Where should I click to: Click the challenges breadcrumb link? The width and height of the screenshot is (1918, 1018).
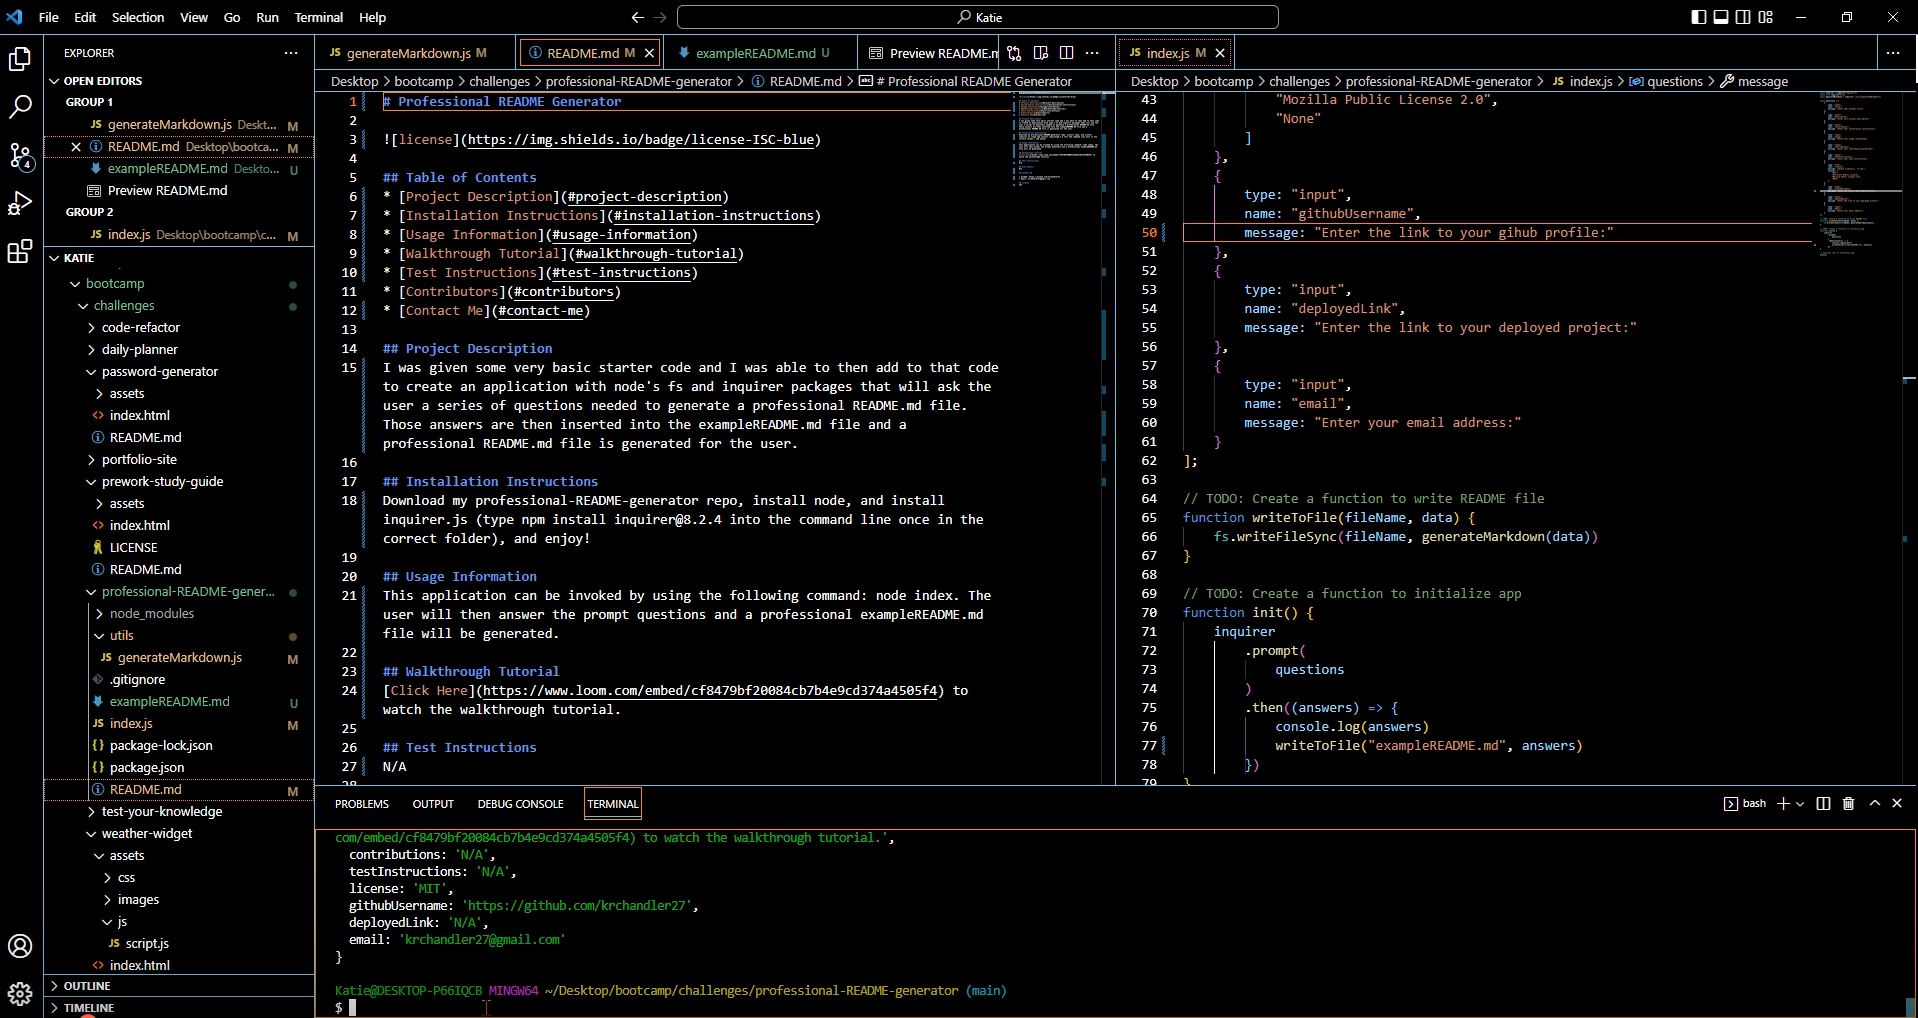click(x=497, y=81)
